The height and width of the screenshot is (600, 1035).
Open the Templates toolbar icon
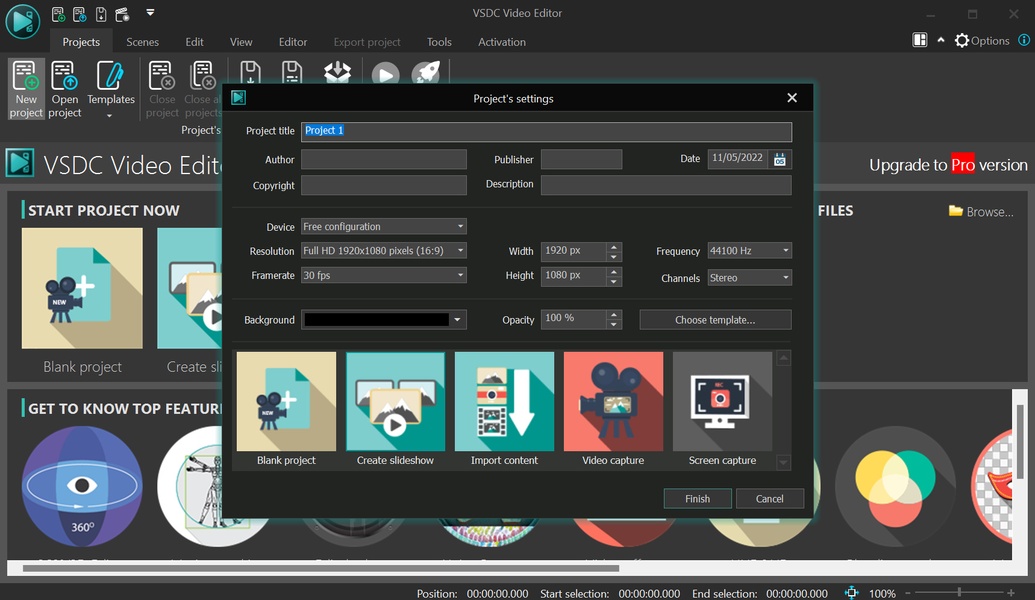tap(110, 88)
